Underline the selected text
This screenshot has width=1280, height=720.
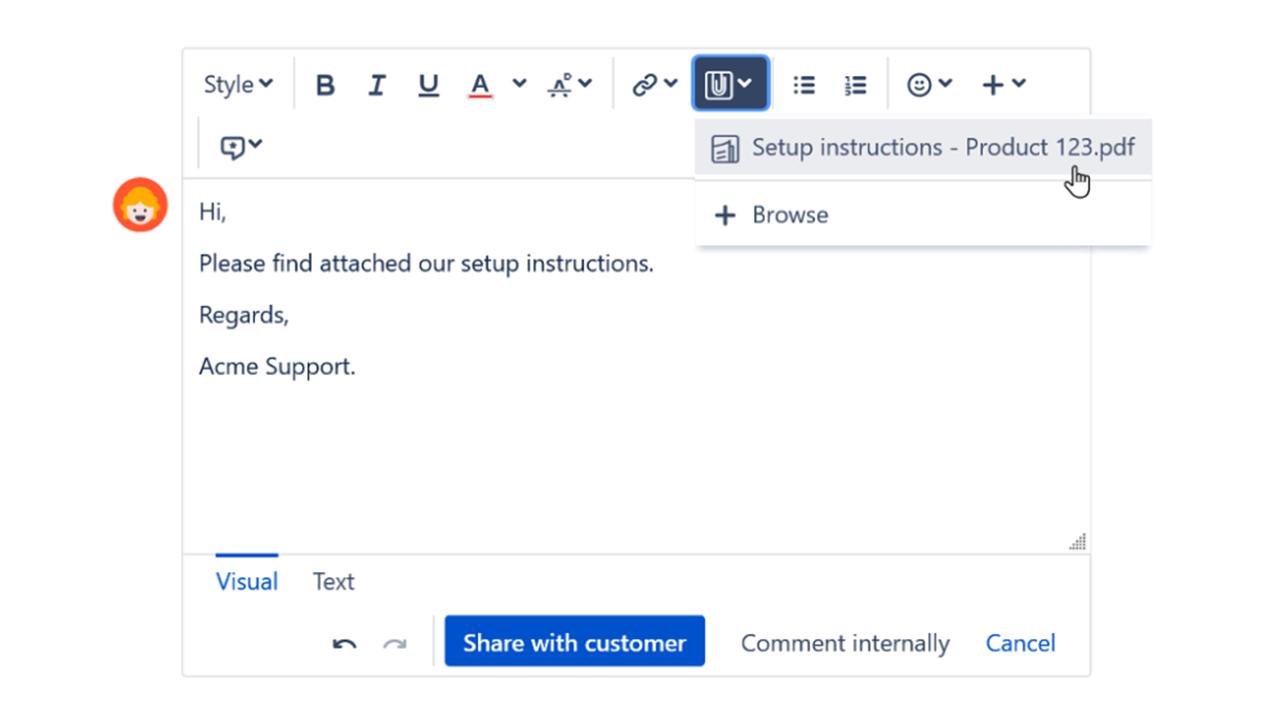(428, 84)
